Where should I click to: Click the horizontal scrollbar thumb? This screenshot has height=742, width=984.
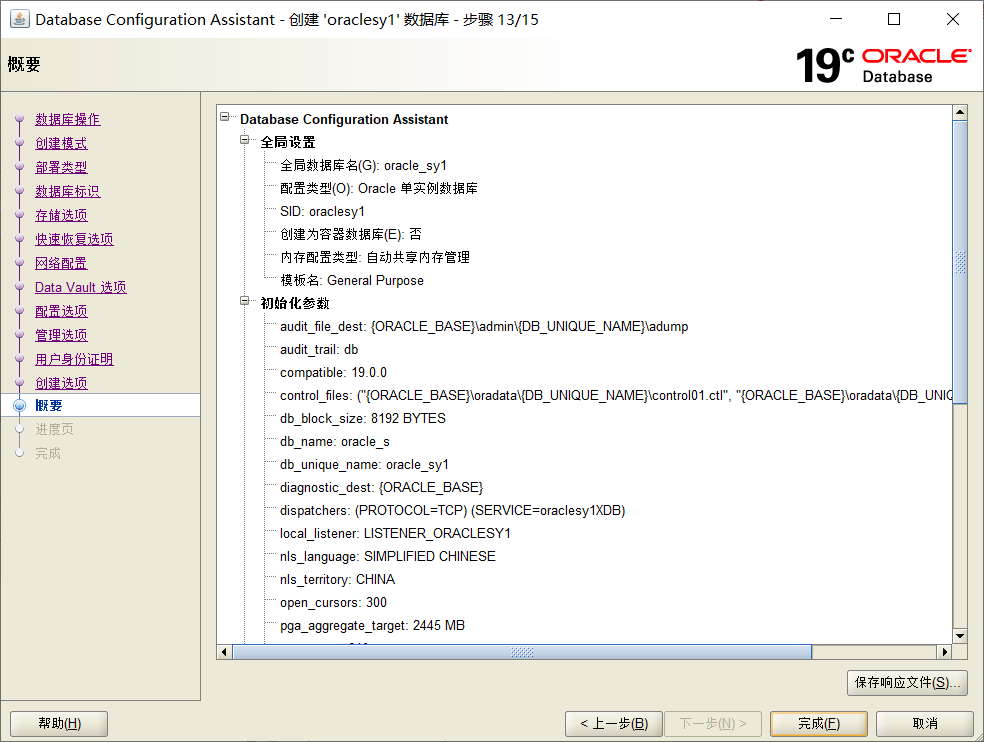click(x=522, y=652)
